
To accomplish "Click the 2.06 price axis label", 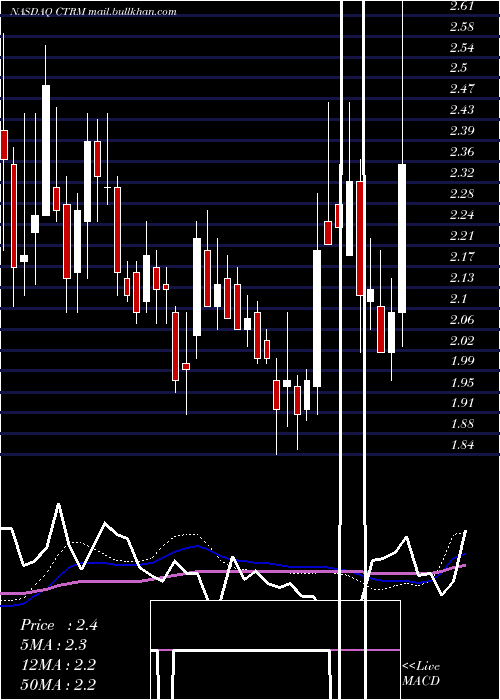I will pyautogui.click(x=462, y=320).
